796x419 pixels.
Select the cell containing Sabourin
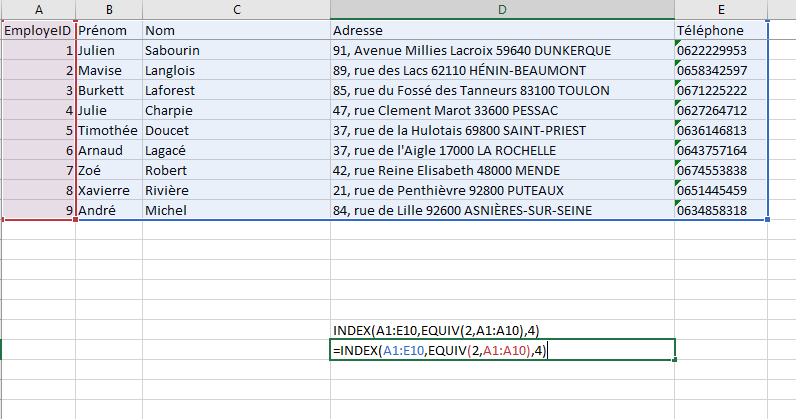point(237,50)
